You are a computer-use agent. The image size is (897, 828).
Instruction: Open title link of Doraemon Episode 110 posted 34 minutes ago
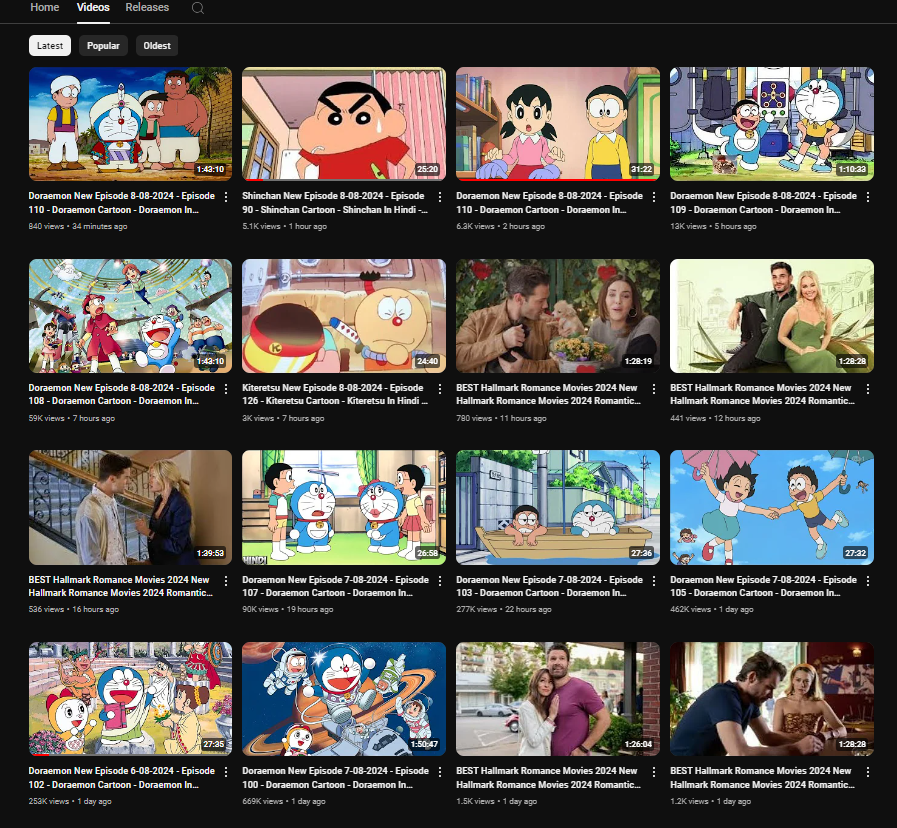[x=122, y=203]
